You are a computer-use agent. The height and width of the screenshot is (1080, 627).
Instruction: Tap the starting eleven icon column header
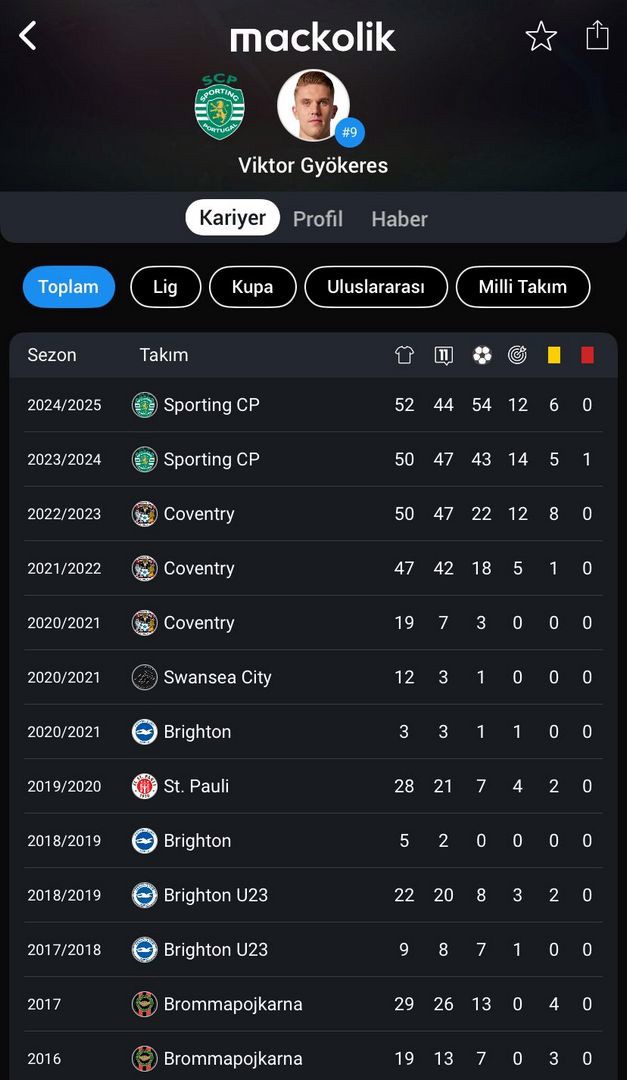[x=444, y=355]
